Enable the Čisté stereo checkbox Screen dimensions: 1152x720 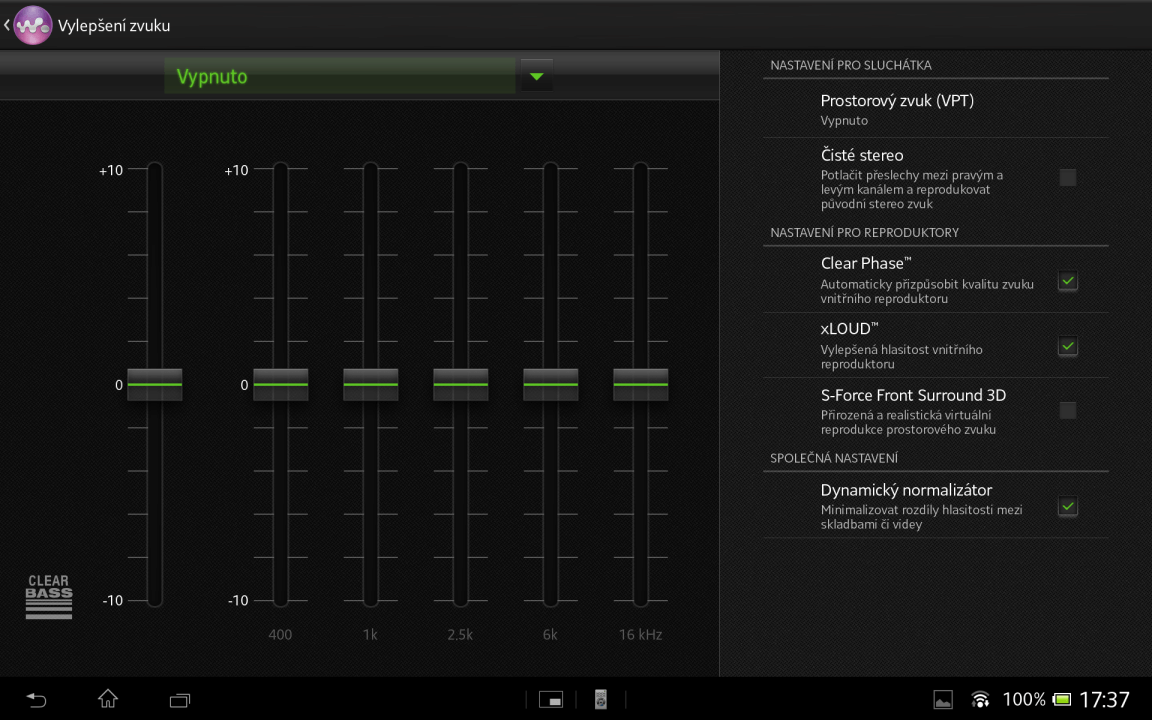tap(1068, 178)
